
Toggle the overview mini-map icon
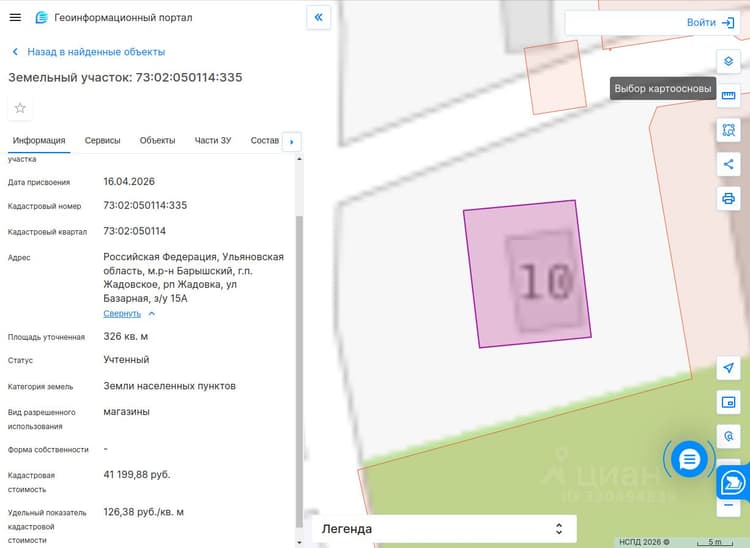click(x=728, y=402)
